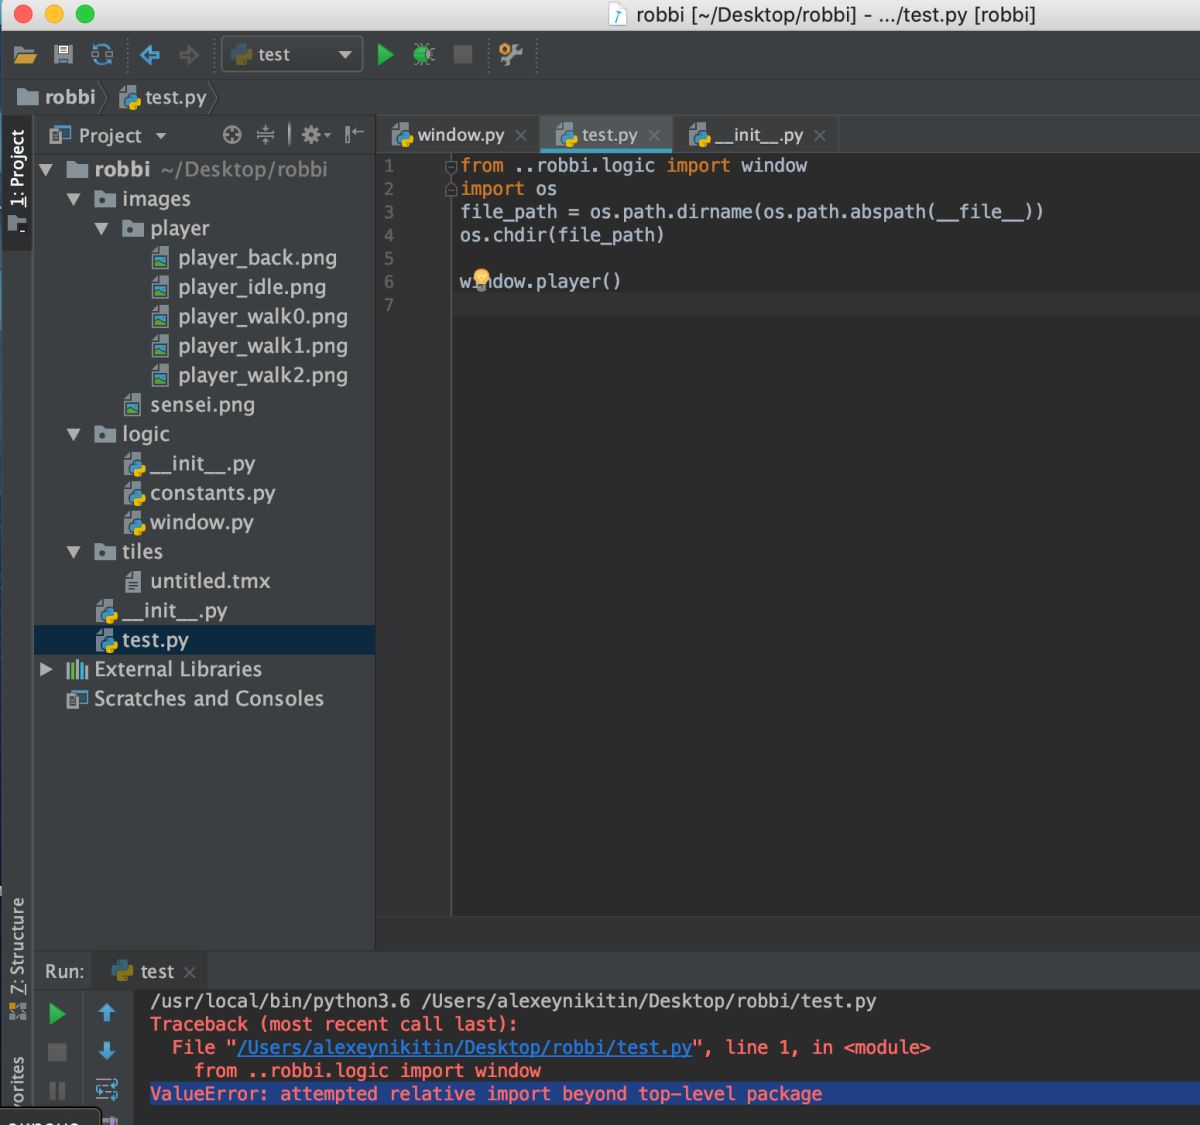Collapse the 'logic' folder
The image size is (1200, 1125).
click(73, 434)
